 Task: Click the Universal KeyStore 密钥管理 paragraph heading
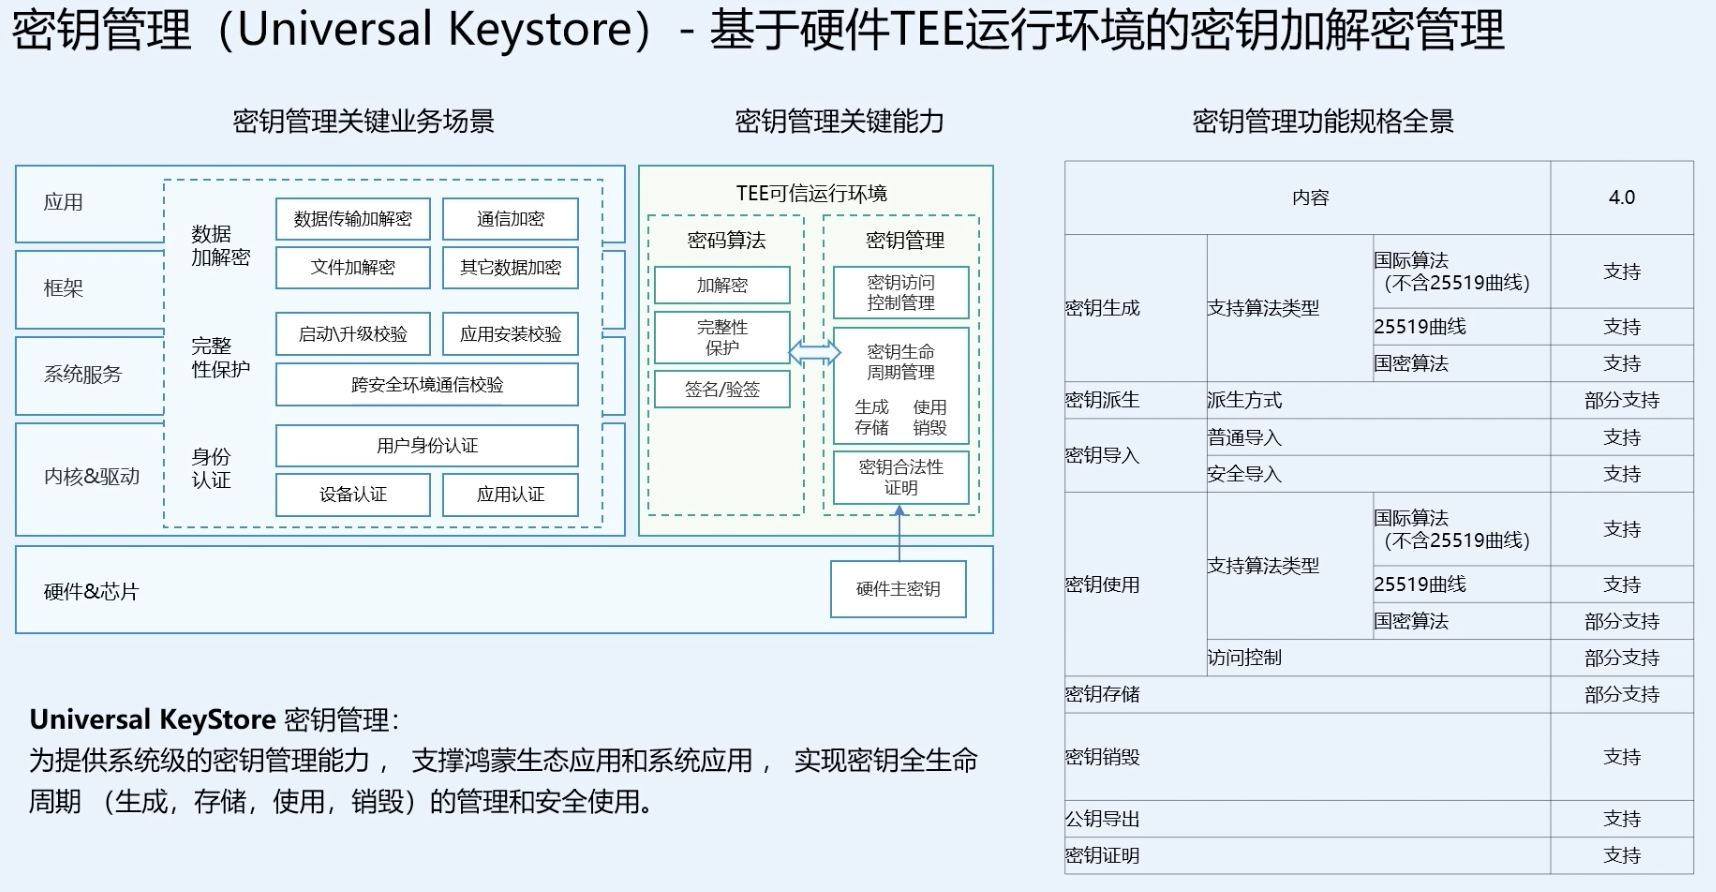coord(214,720)
